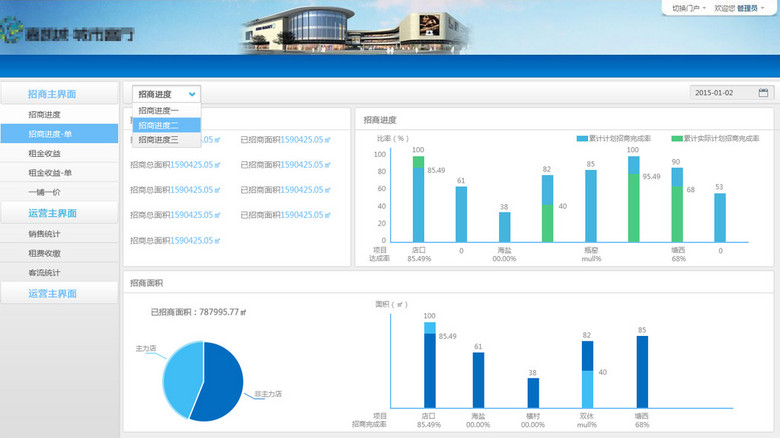
Task: Collapse the 招商主界面 sidebar section header
Action: pyautogui.click(x=58, y=93)
